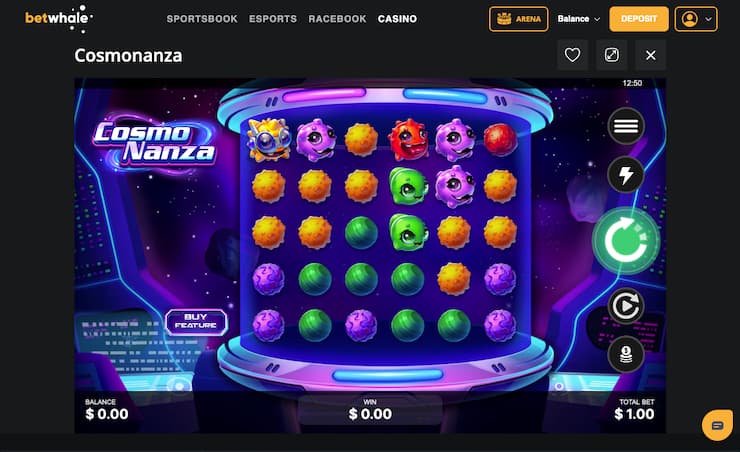
Task: Open autoplay settings button
Action: [626, 306]
